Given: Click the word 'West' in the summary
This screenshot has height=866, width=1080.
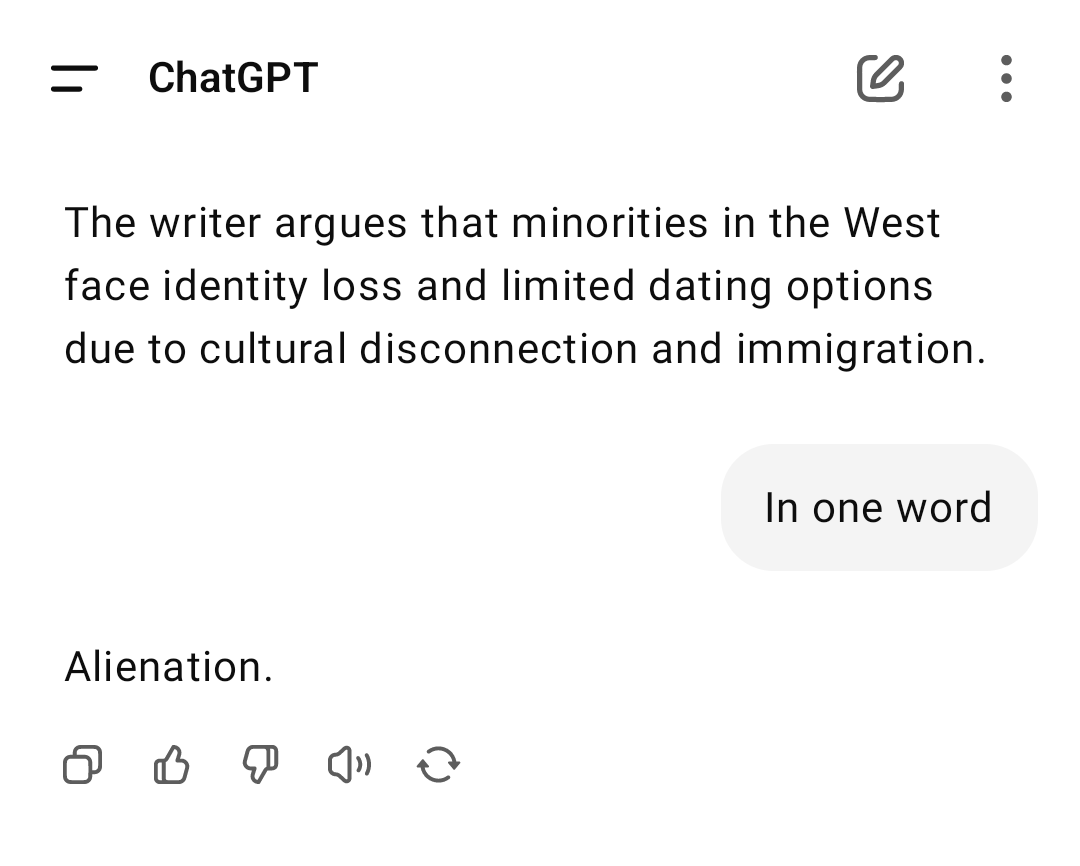Looking at the screenshot, I should pyautogui.click(x=892, y=223).
